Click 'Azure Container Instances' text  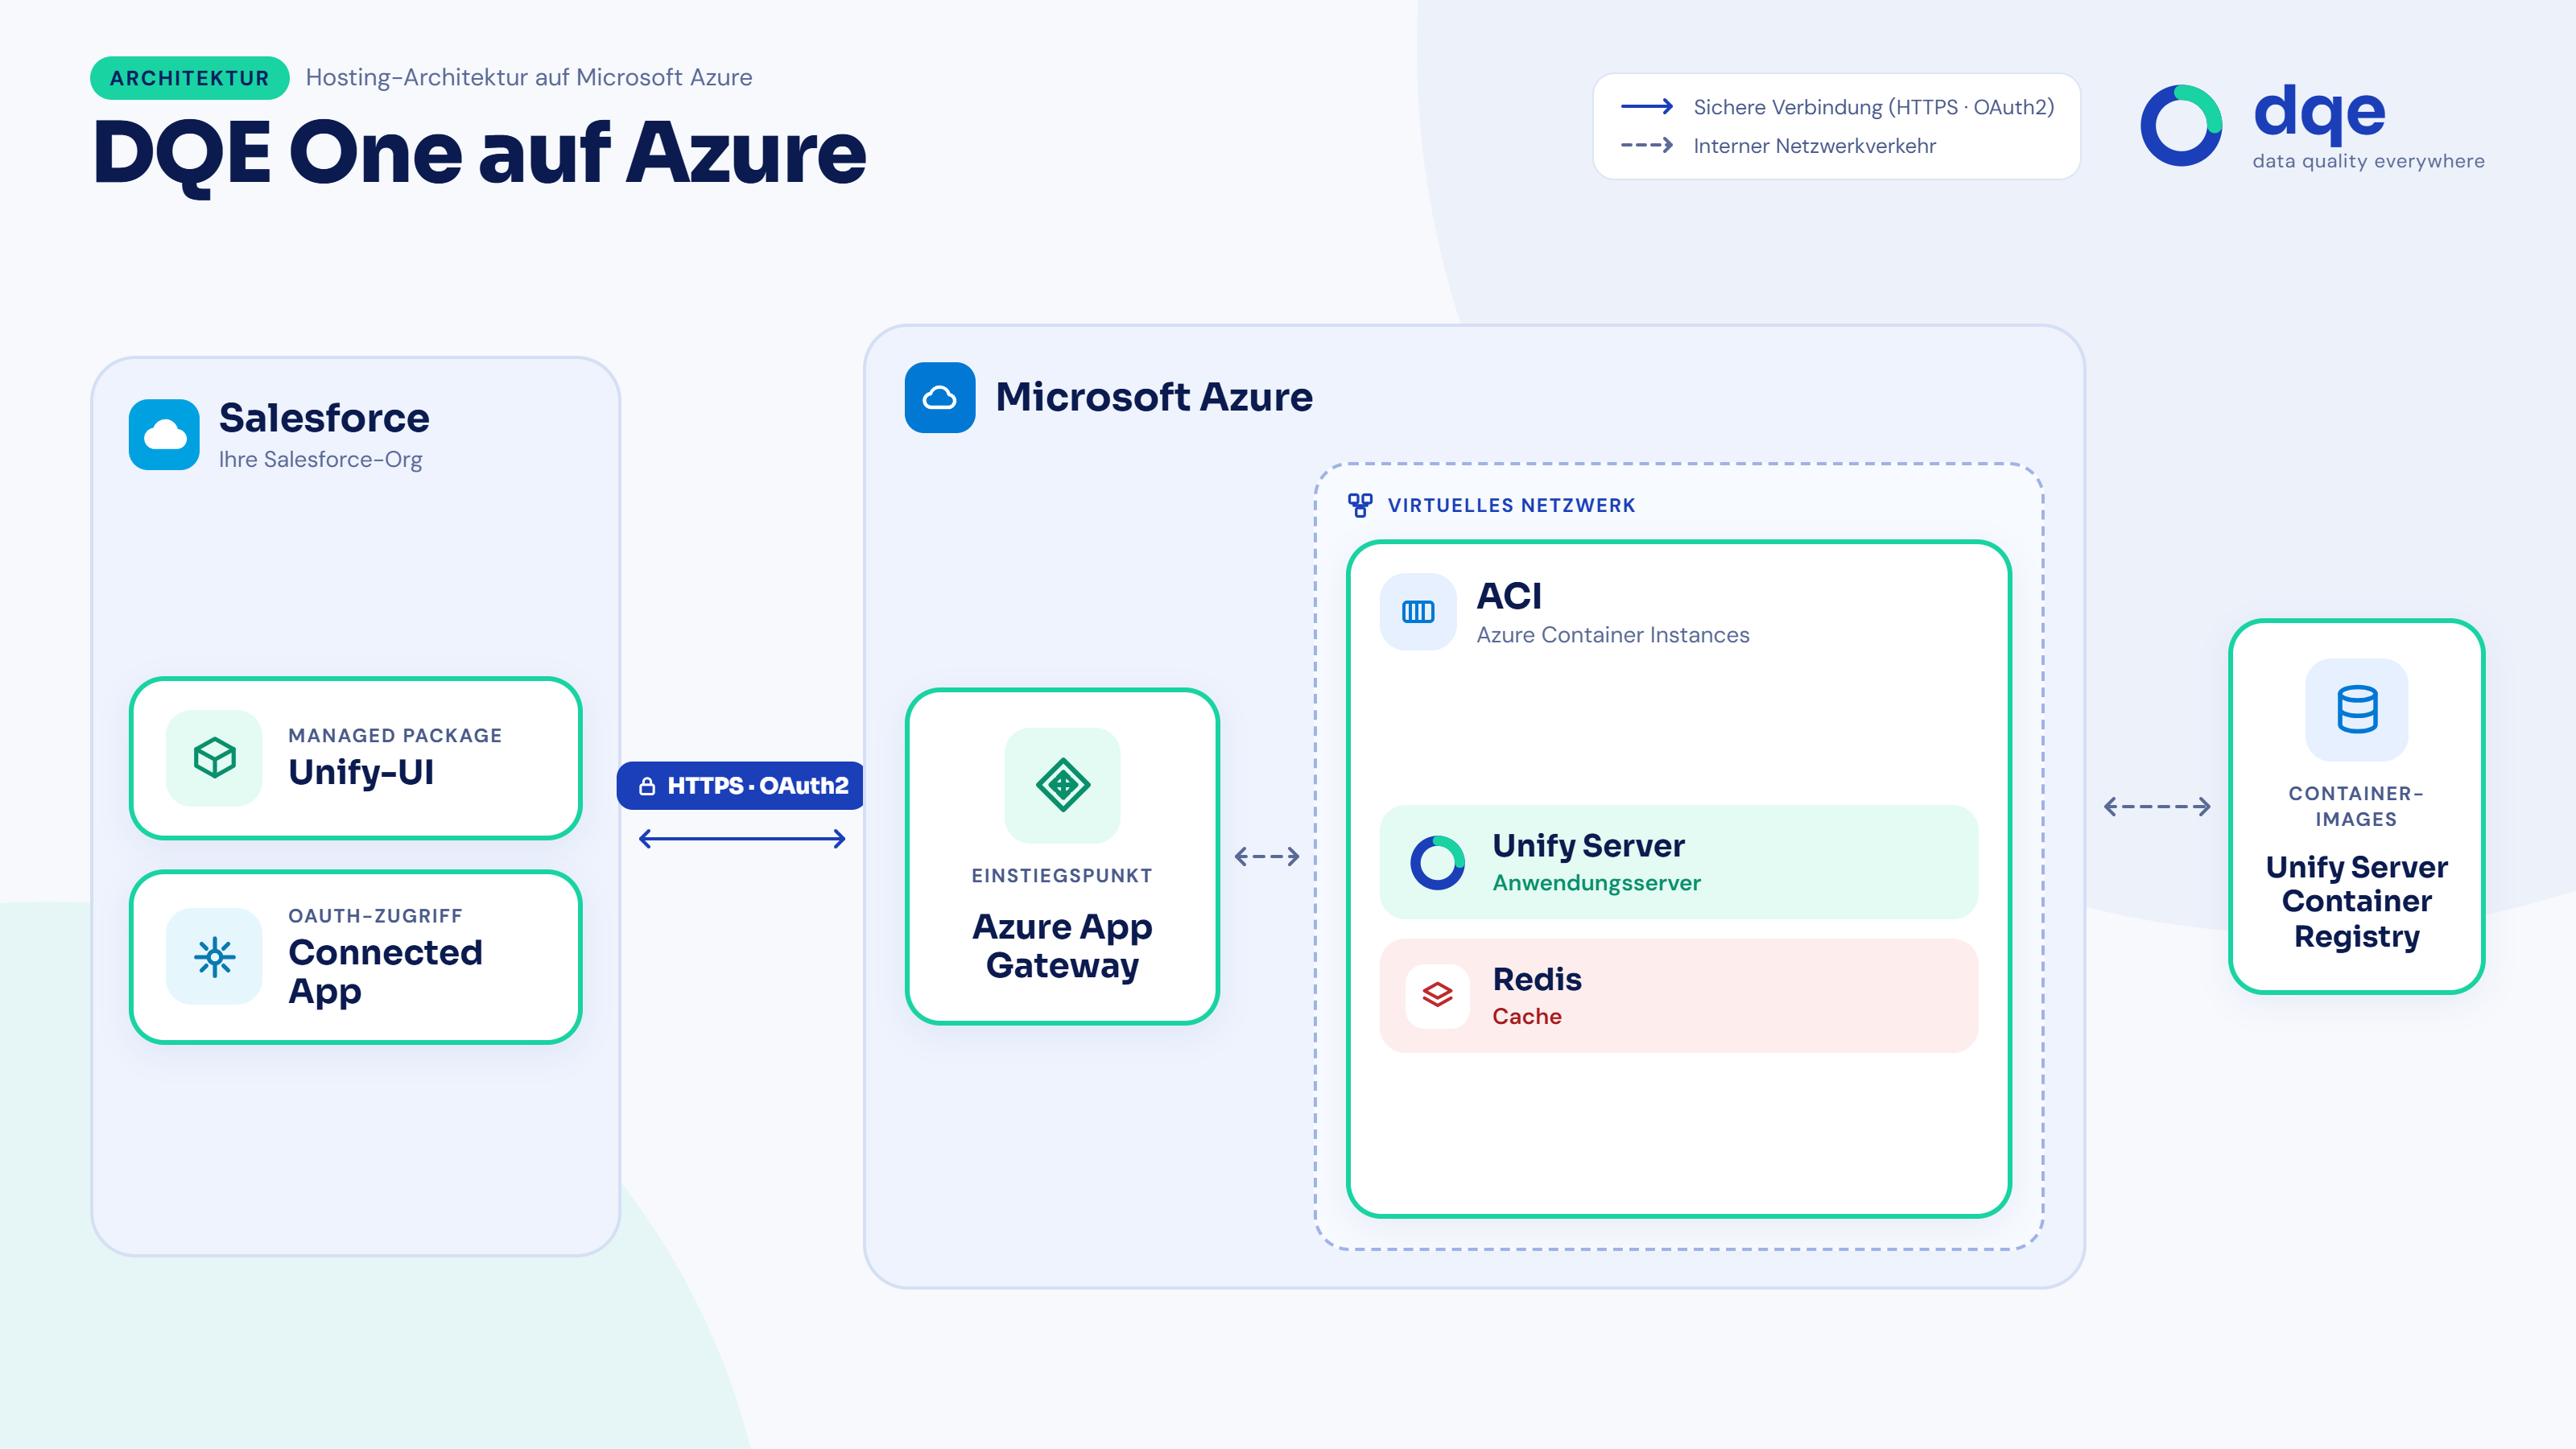pos(1613,635)
